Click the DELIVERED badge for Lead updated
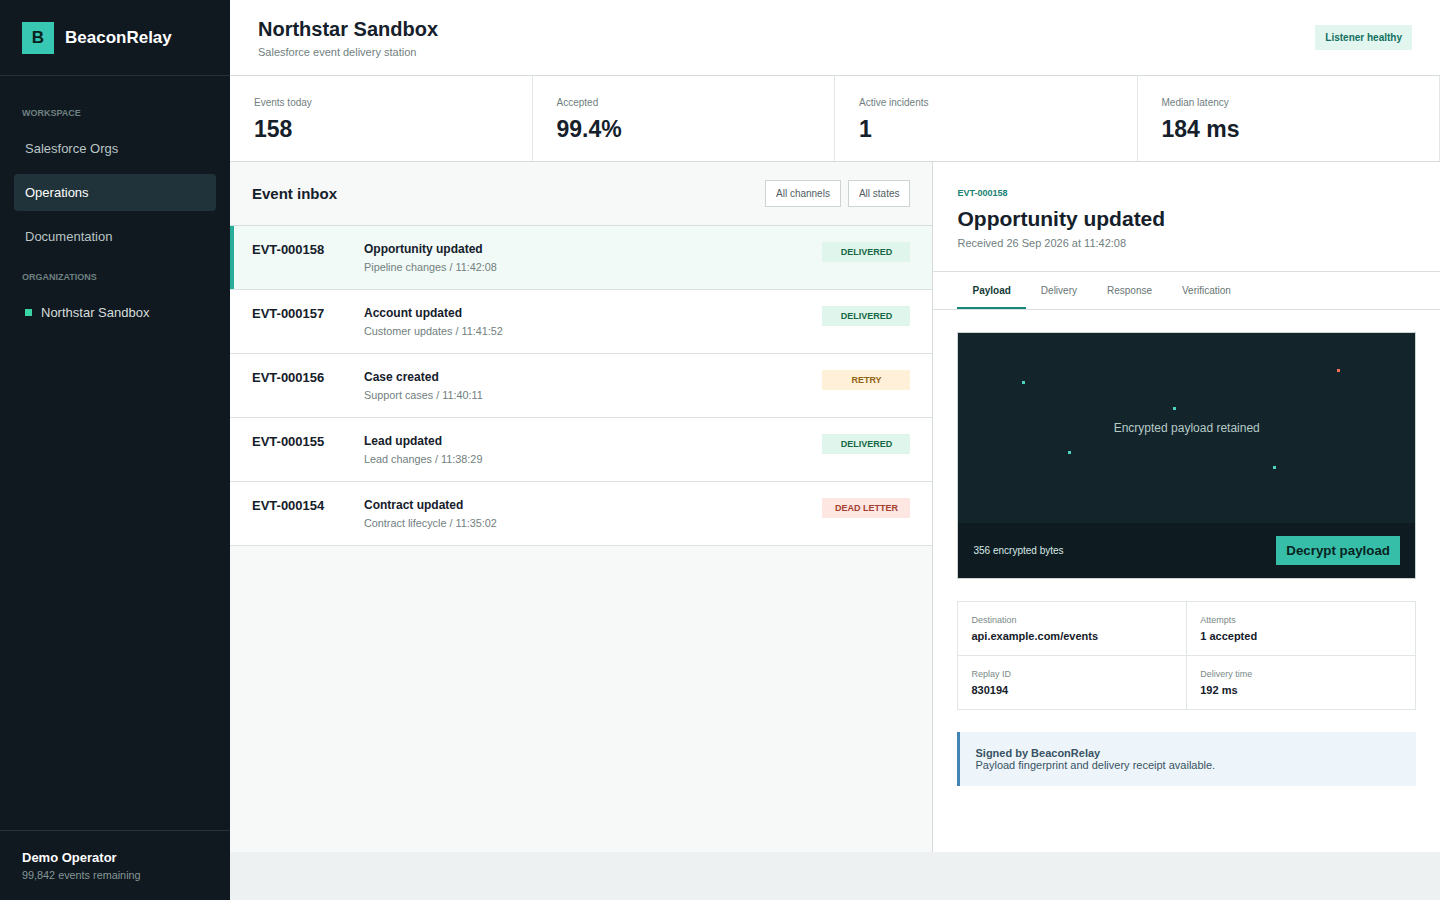This screenshot has height=900, width=1440. click(866, 444)
